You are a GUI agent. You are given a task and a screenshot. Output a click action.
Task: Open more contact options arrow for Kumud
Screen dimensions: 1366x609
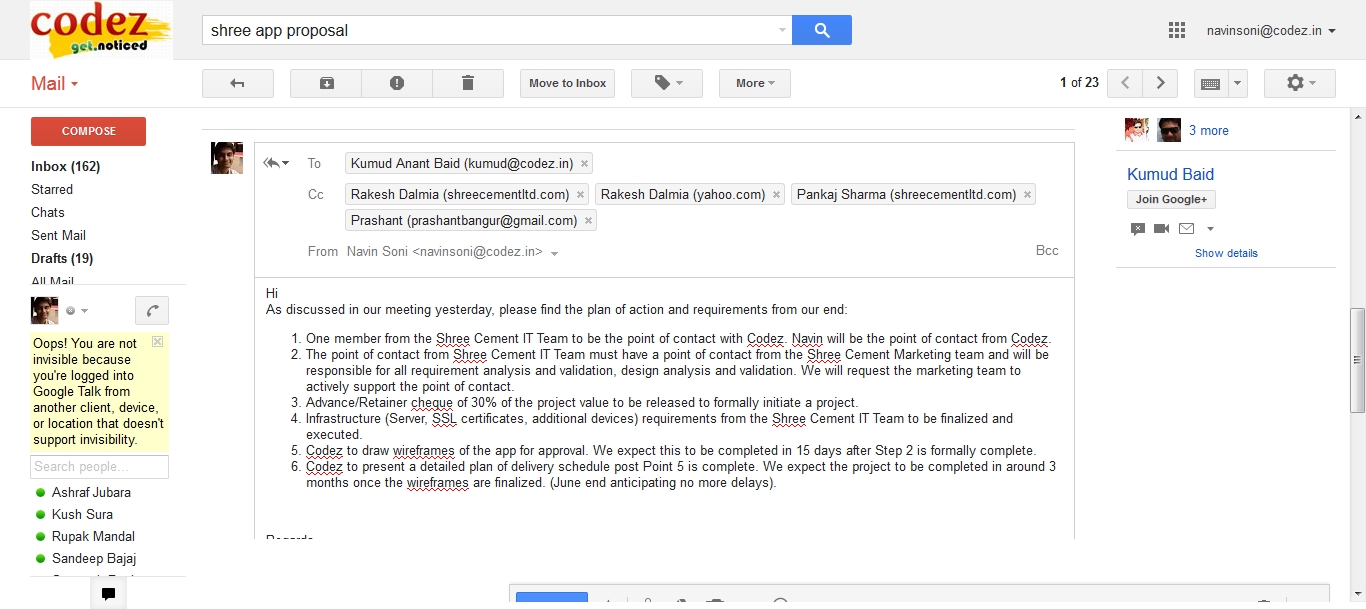tap(1210, 229)
